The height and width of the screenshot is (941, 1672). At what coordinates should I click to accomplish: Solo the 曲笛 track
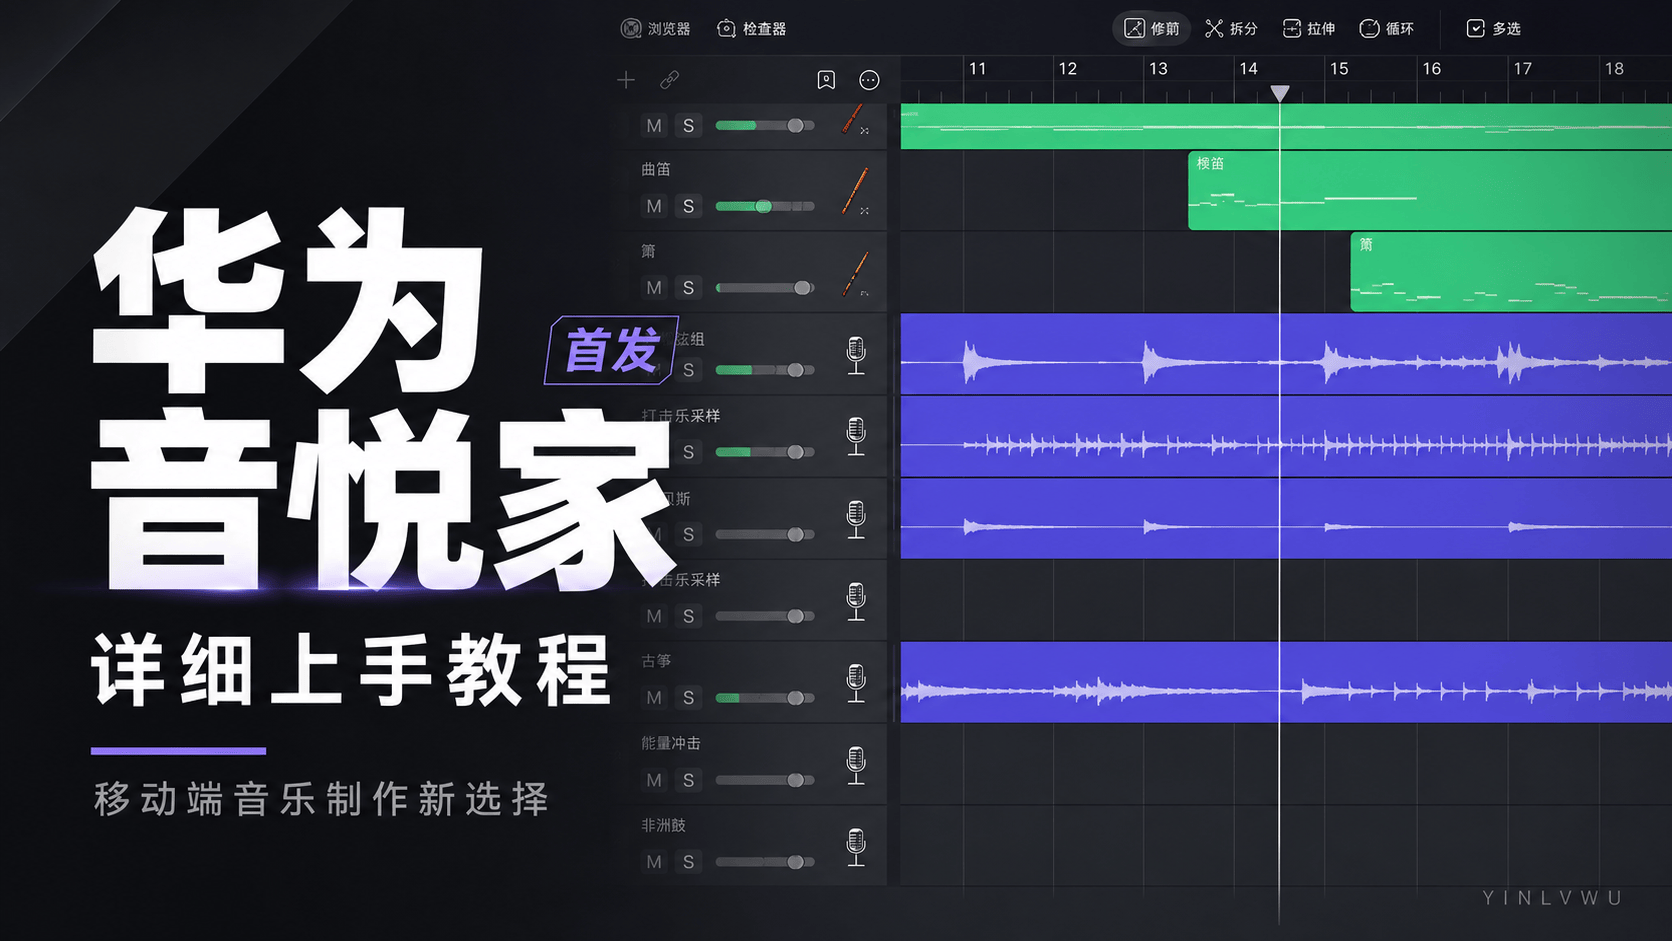688,206
